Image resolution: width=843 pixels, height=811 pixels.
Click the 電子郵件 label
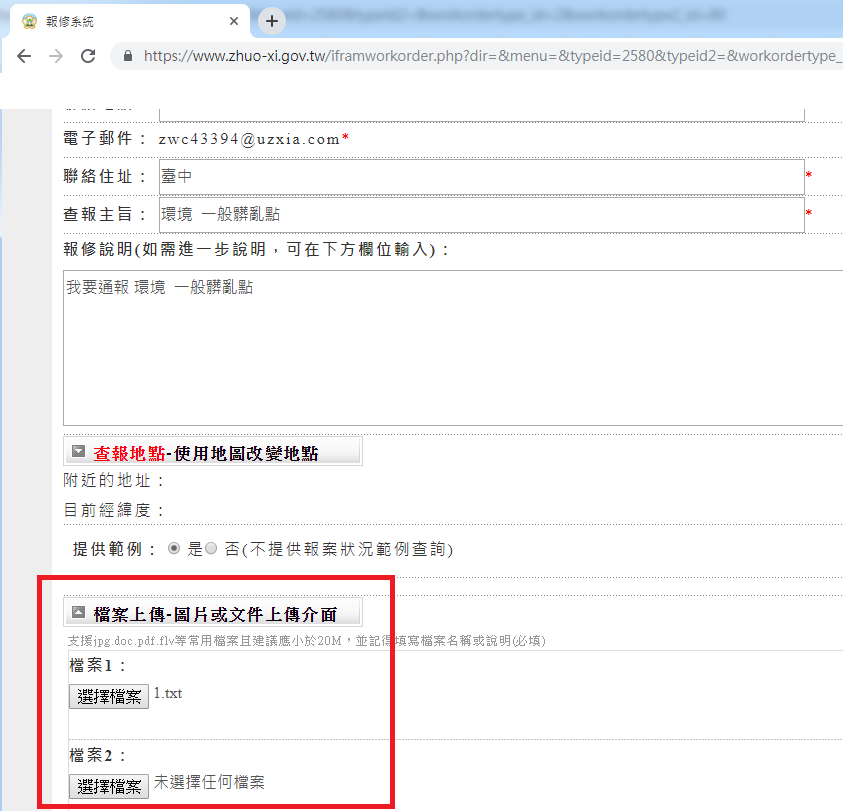[104, 139]
